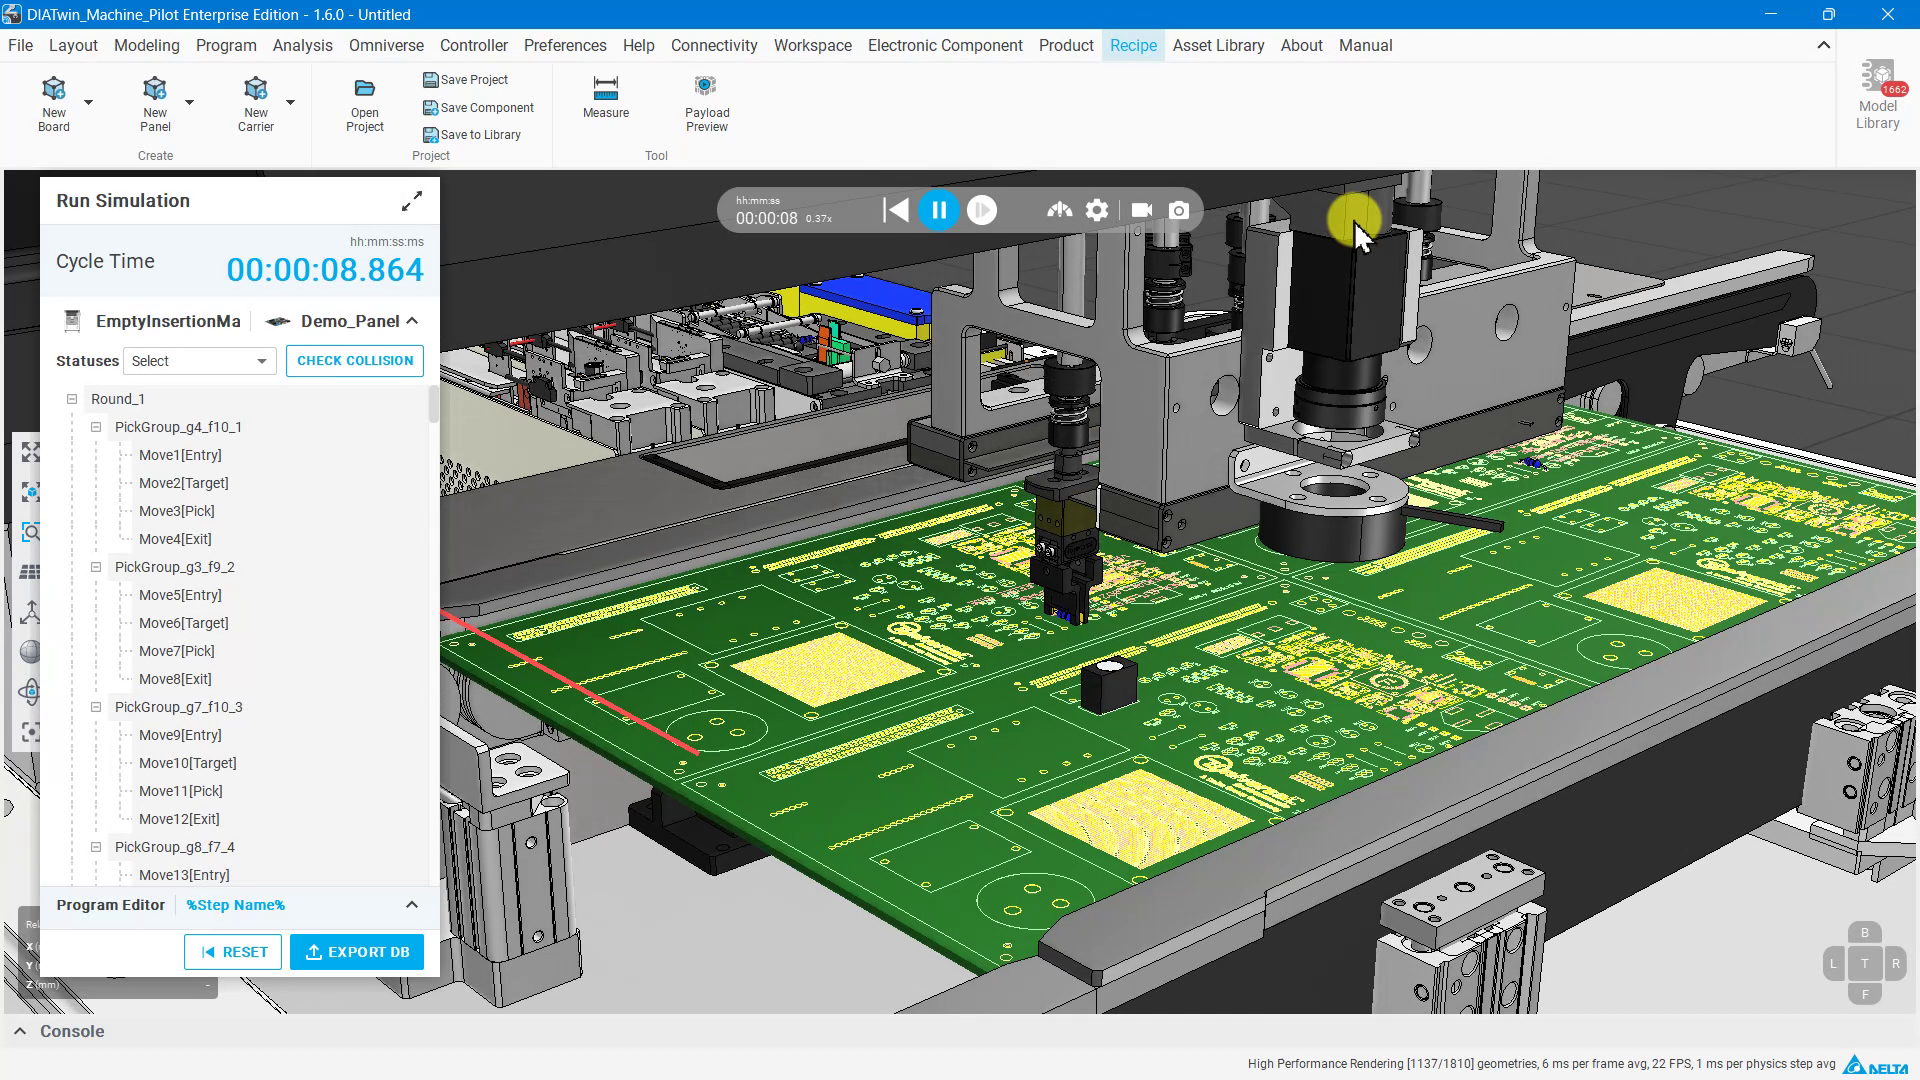Screen dimensions: 1920x1080
Task: Open the Electronic Component tab
Action: pos(945,46)
